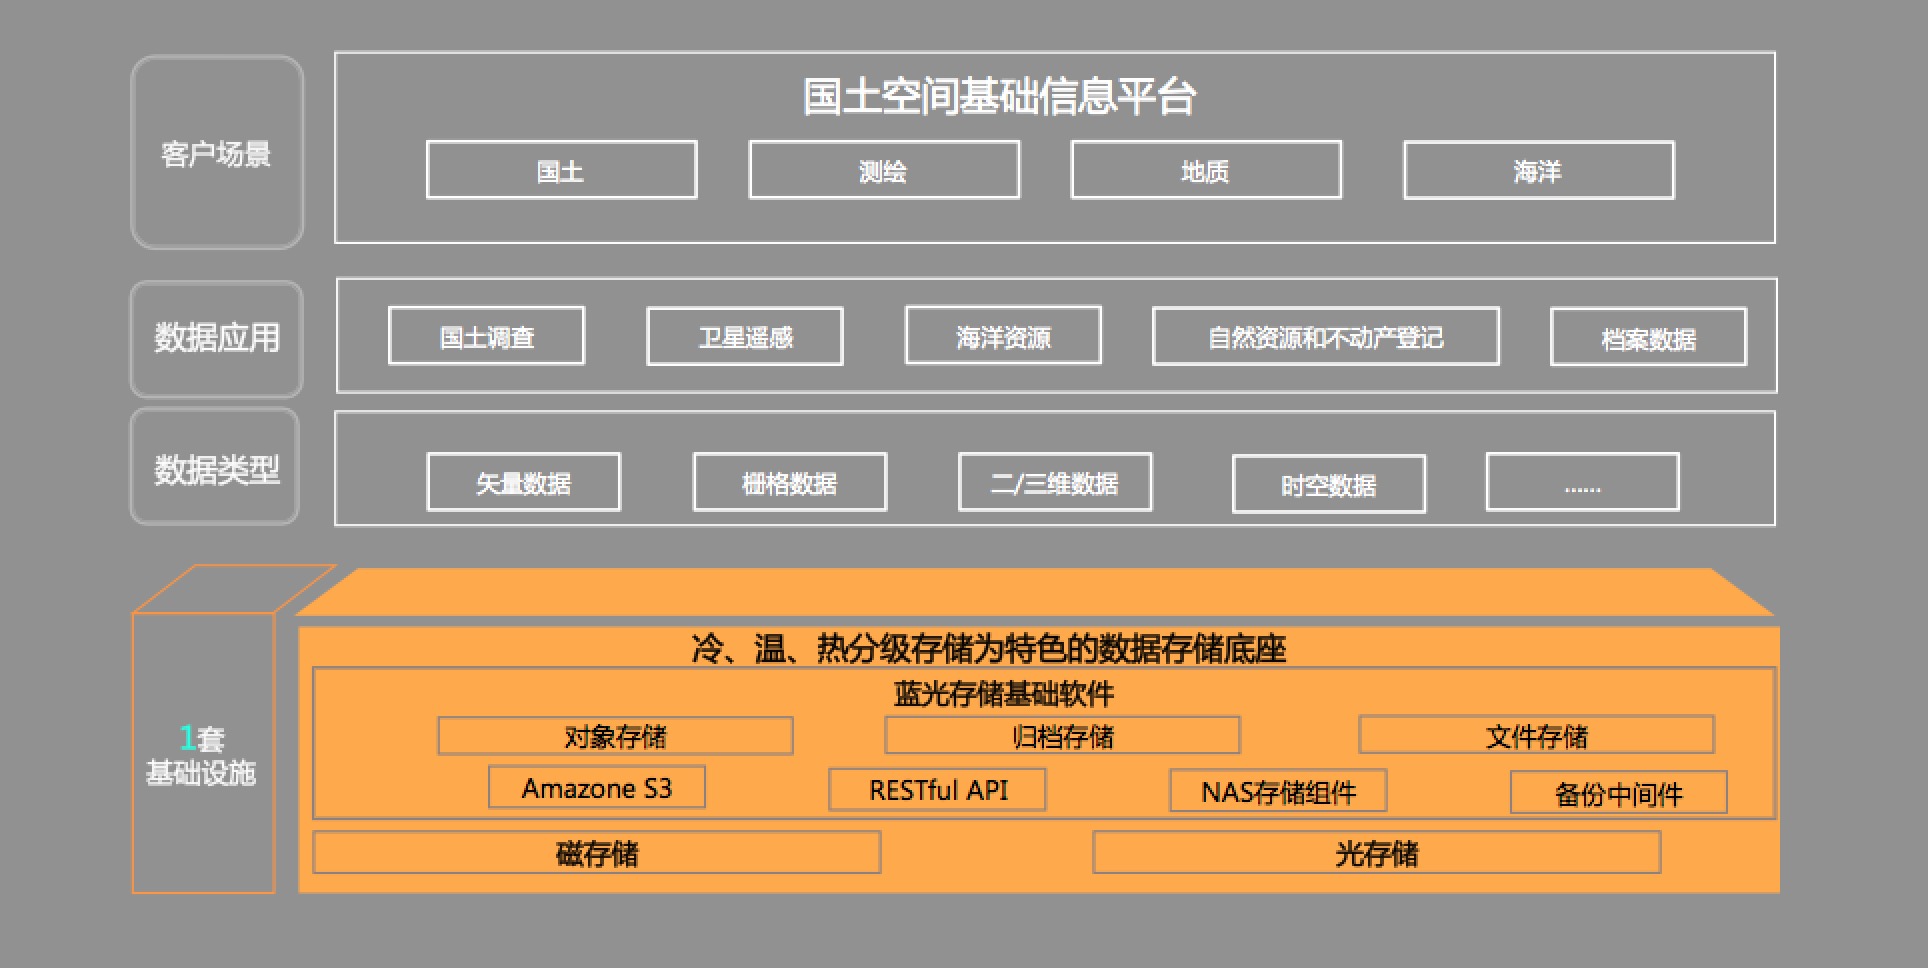Click the 蓝光存储基础软件 heading
The image size is (1928, 968).
click(1003, 693)
